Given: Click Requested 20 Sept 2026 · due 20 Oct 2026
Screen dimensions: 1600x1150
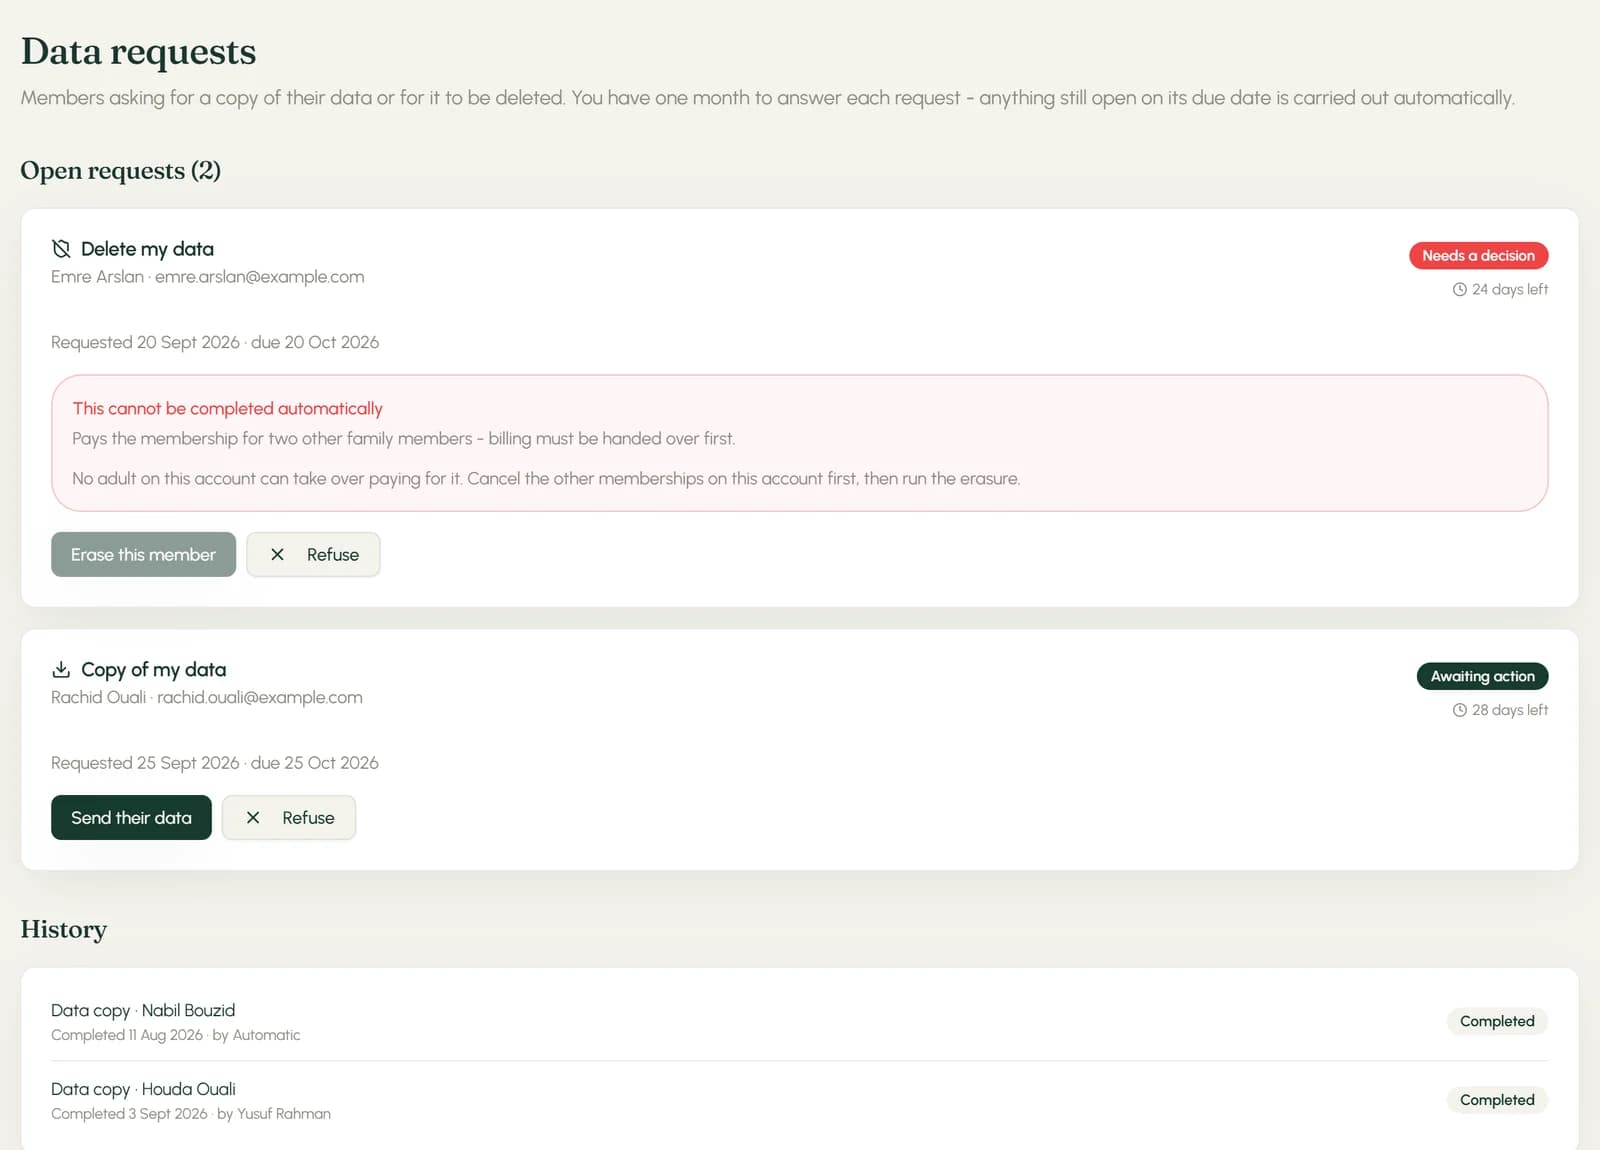Looking at the screenshot, I should (215, 342).
